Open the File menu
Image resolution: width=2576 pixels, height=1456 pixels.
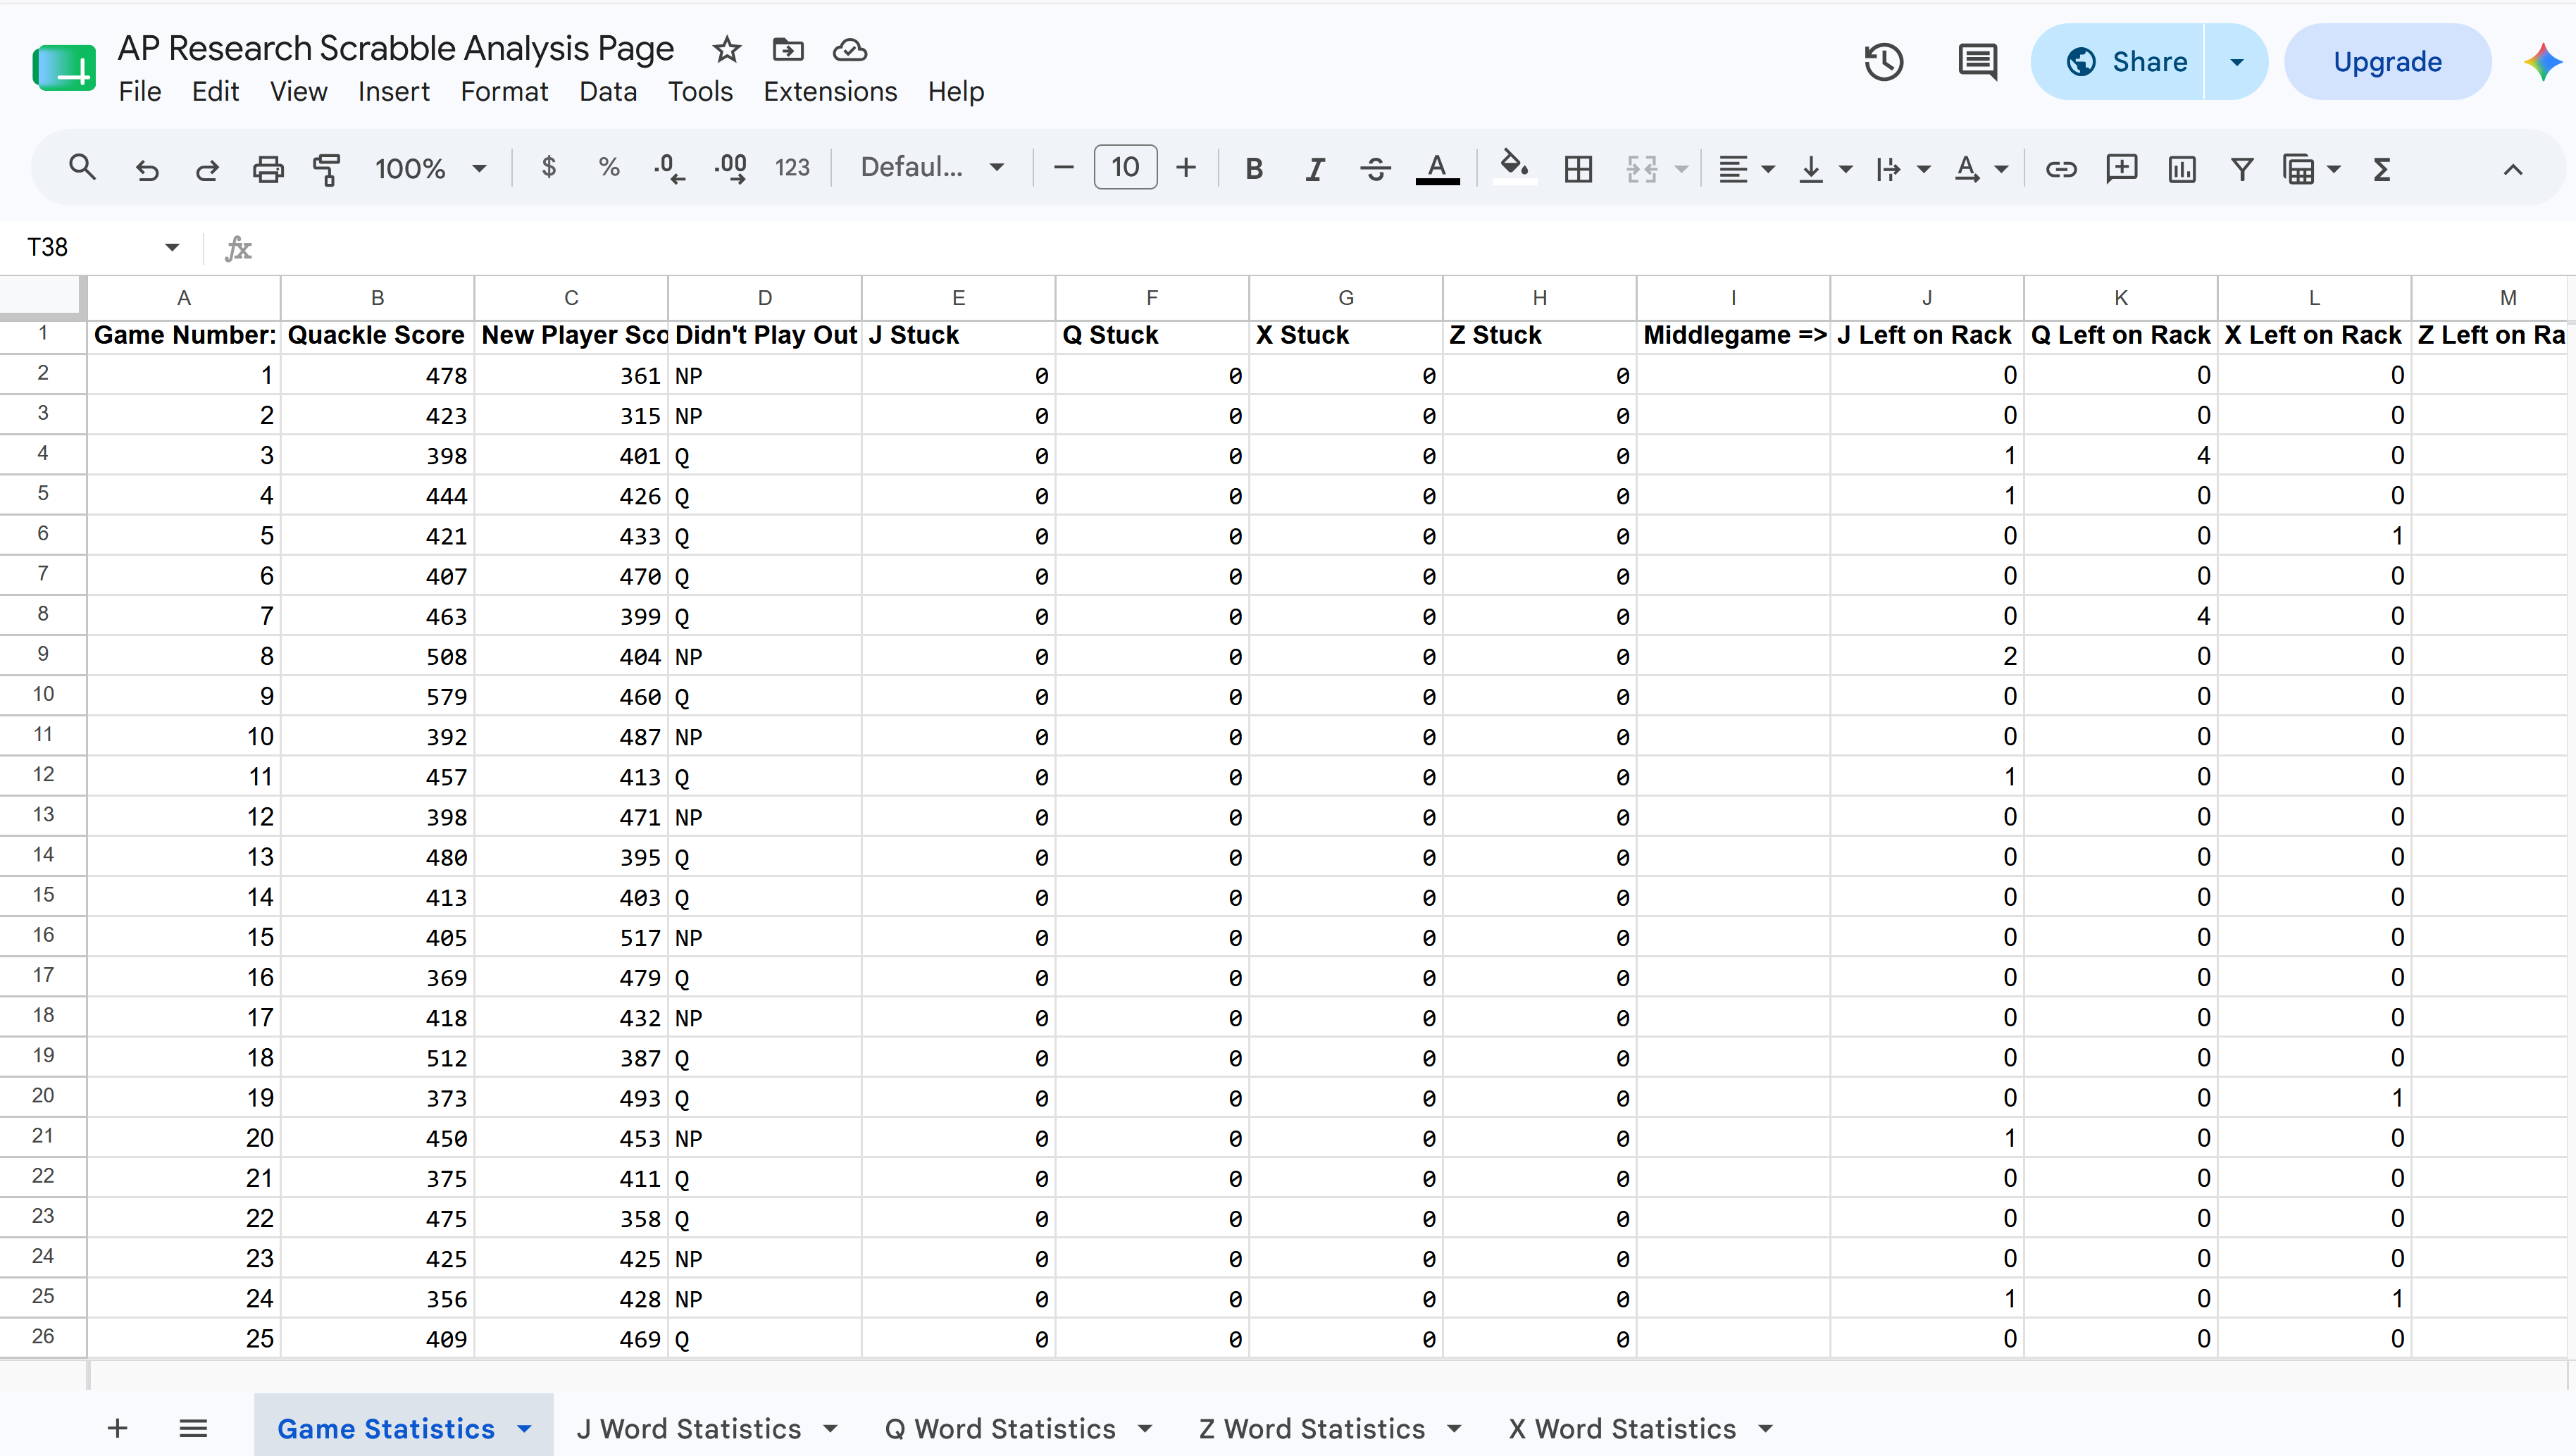(x=139, y=91)
